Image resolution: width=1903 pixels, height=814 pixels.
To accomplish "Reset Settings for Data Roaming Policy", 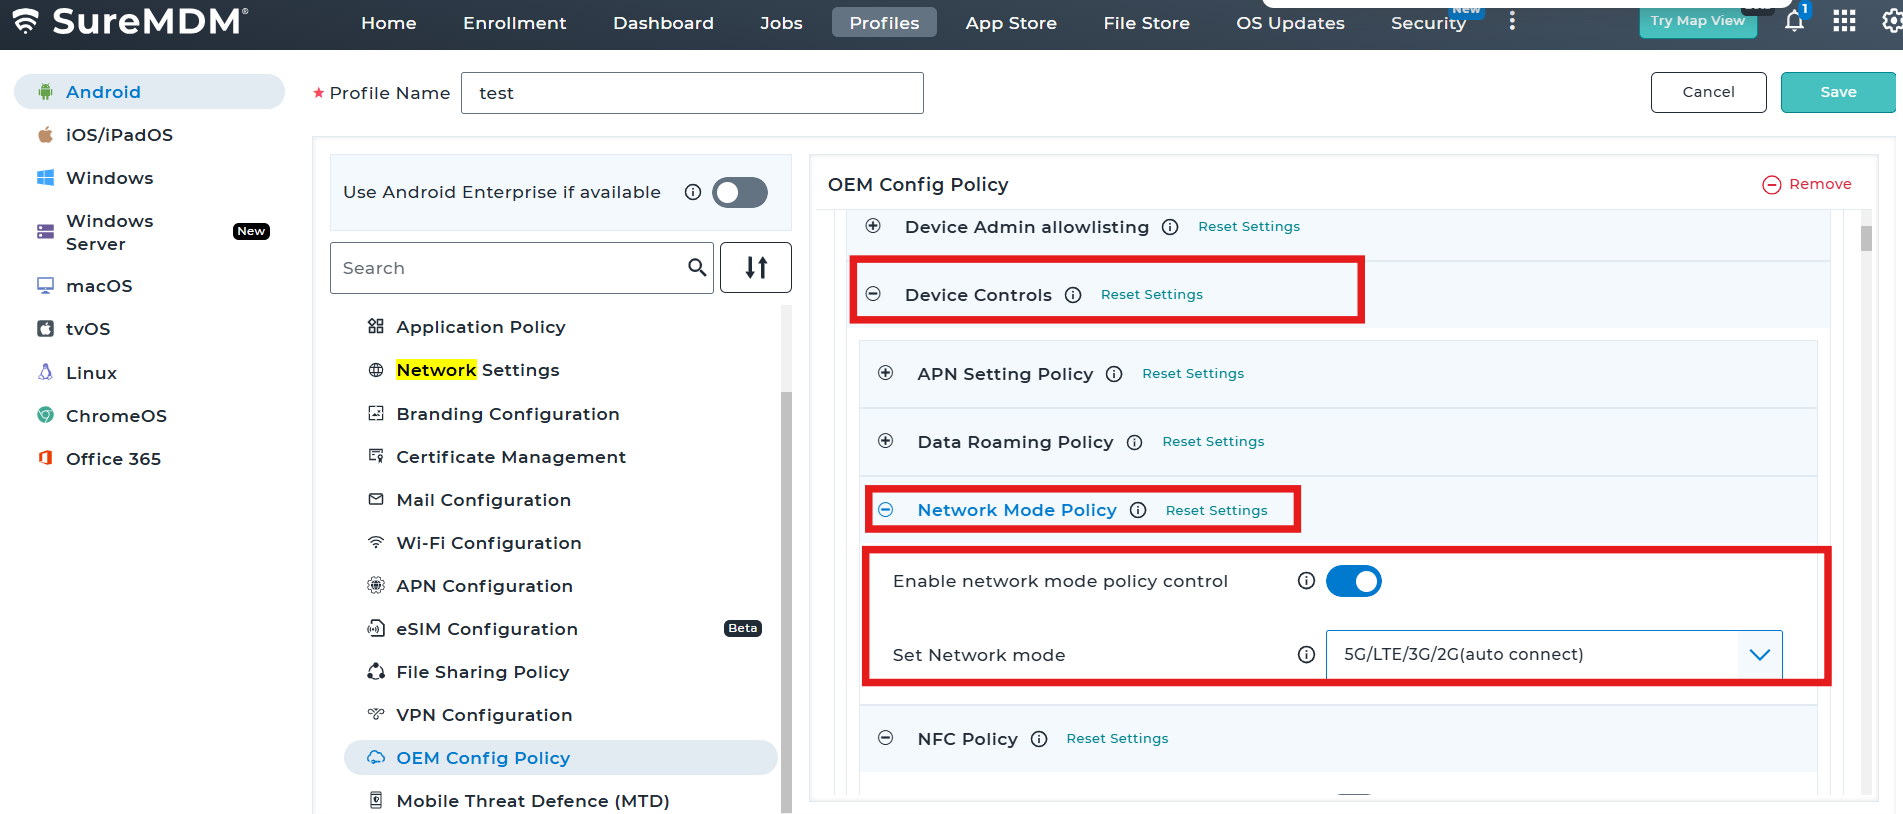I will 1213,442.
